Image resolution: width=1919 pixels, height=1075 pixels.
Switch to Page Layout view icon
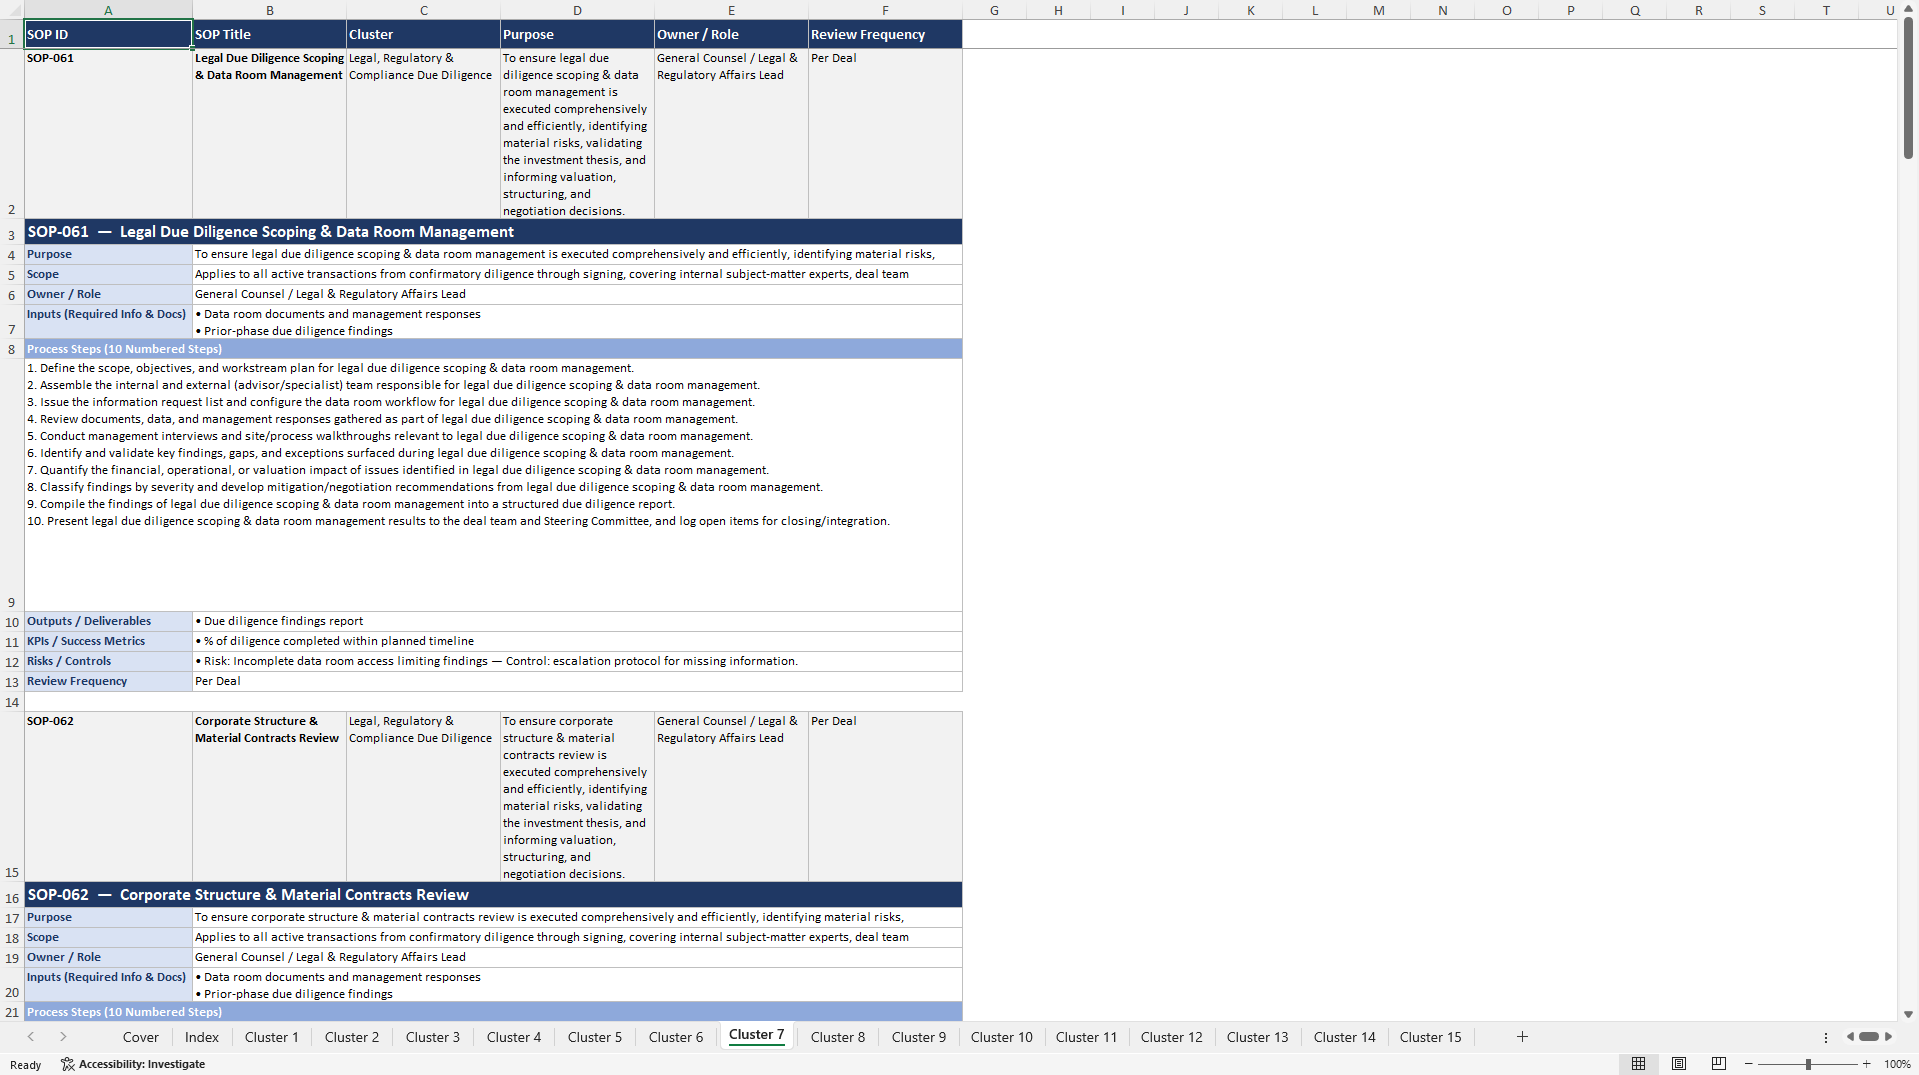(1679, 1064)
